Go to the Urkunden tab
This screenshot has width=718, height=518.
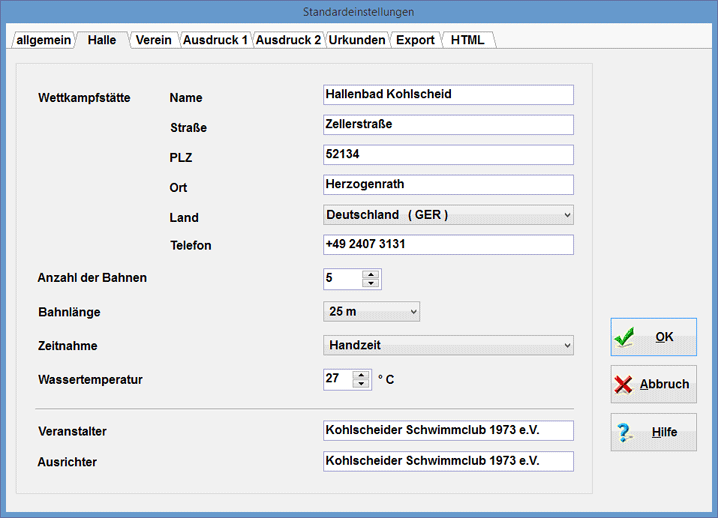356,40
